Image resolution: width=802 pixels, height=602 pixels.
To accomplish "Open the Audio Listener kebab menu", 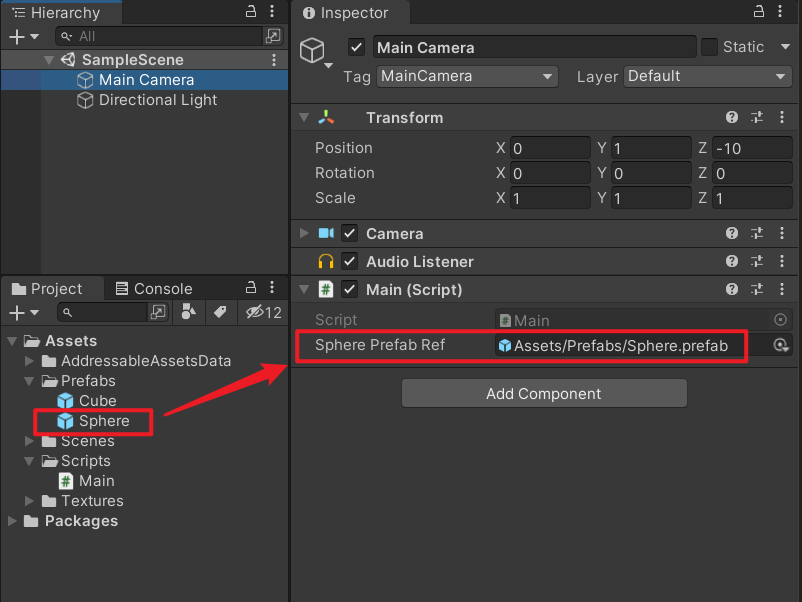I will [x=782, y=262].
